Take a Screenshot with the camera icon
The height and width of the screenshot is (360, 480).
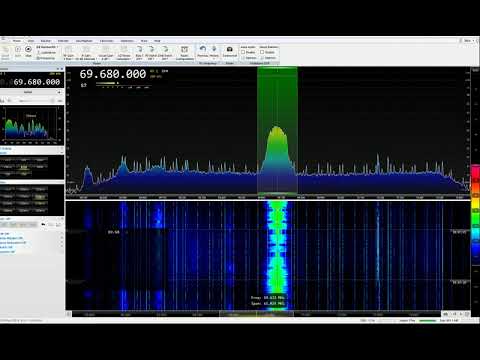[x=229, y=51]
